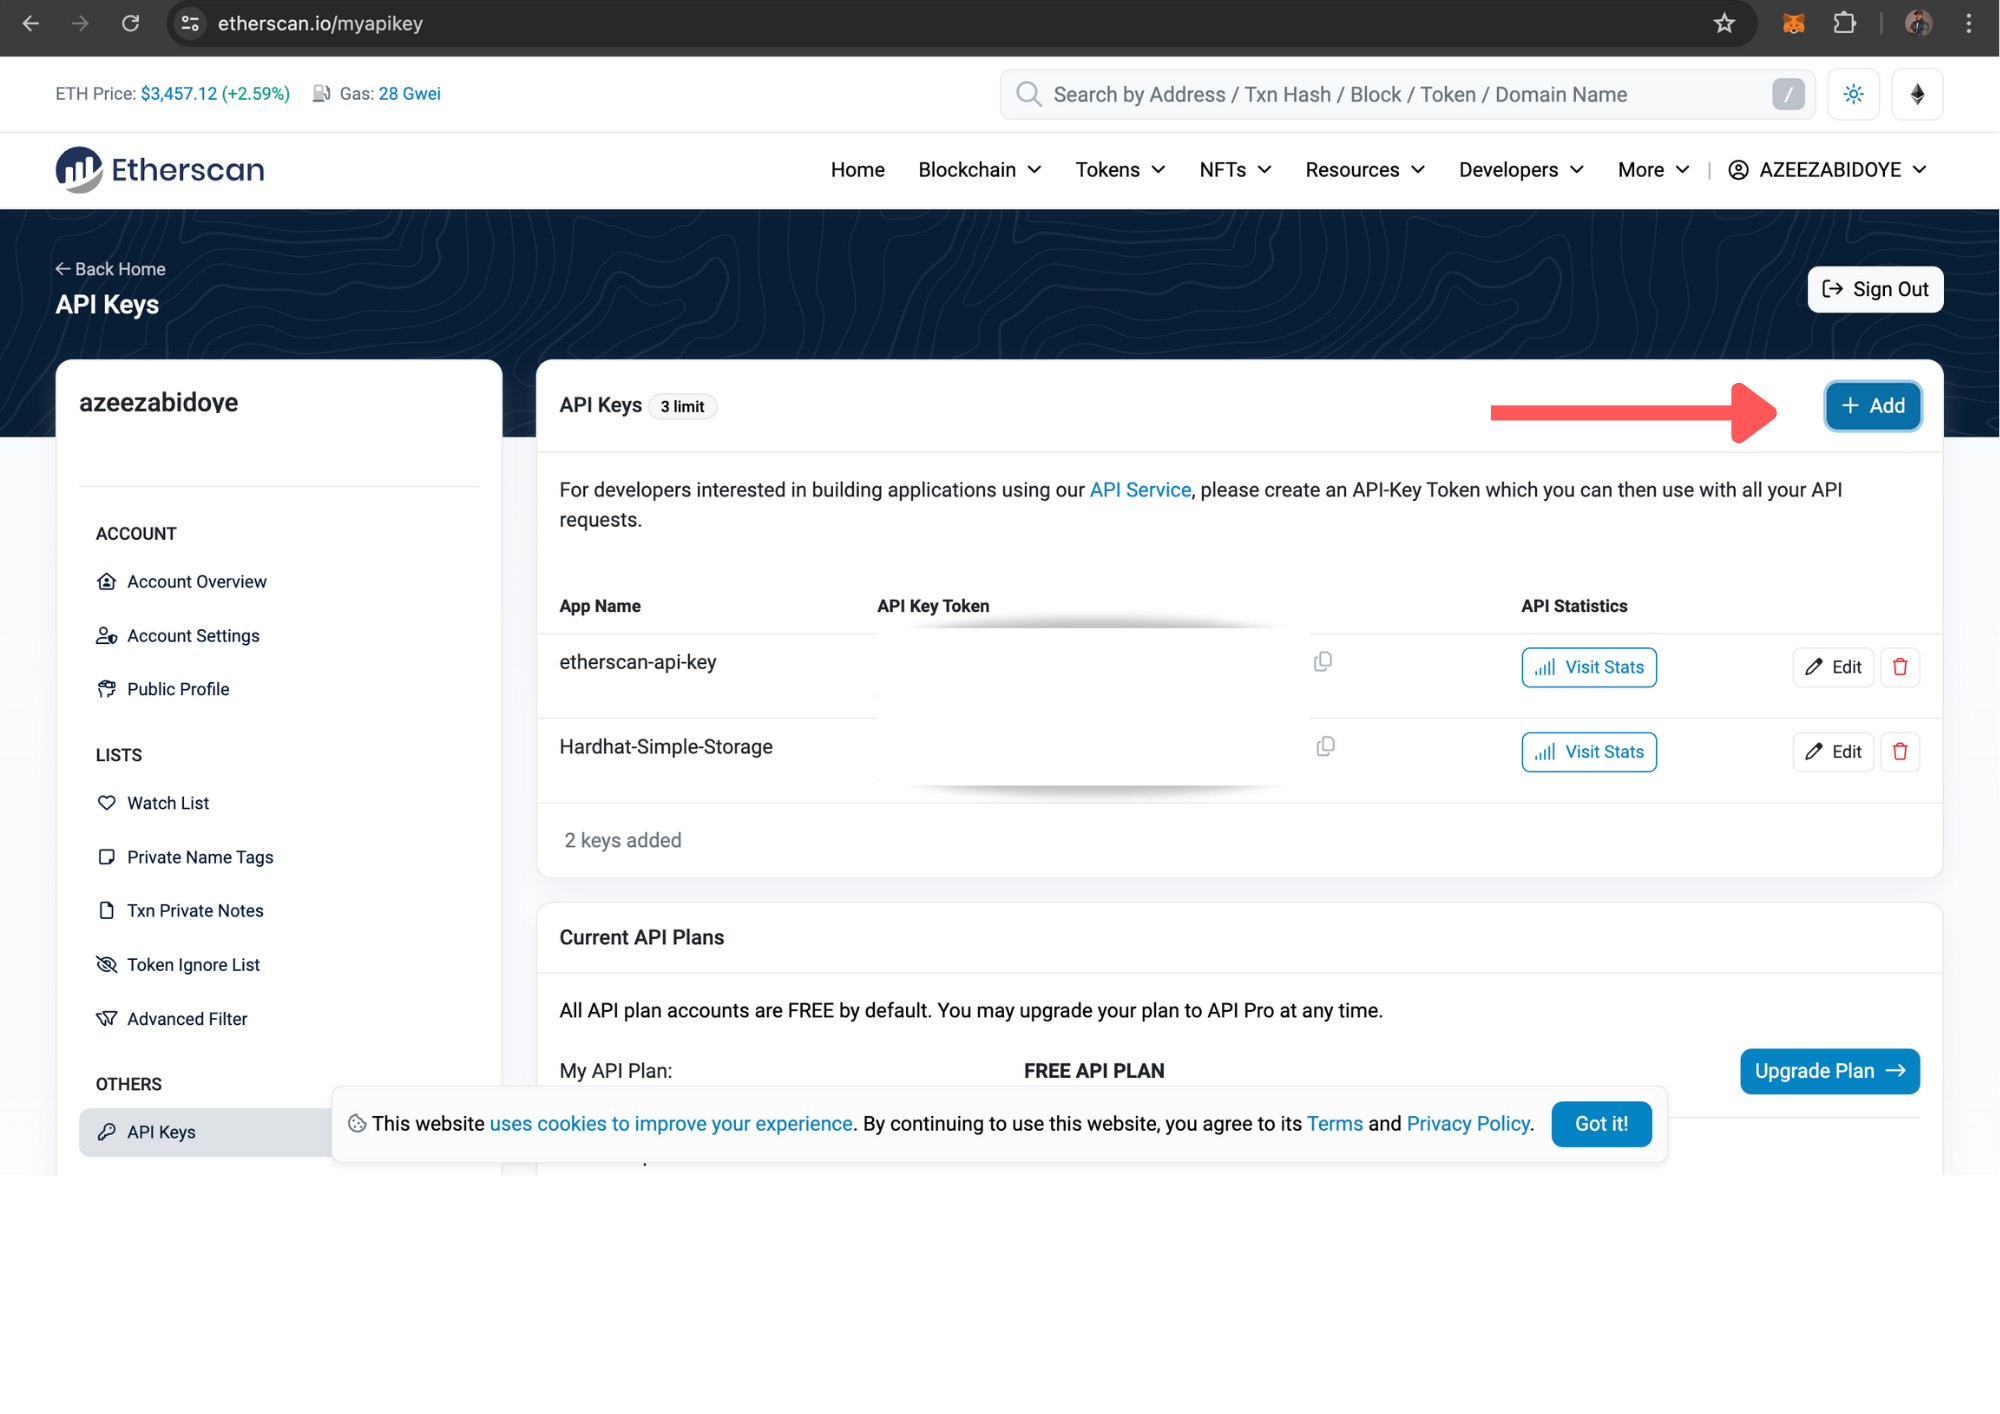Image resolution: width=2000 pixels, height=1414 pixels.
Task: Open the Watch List from the sidebar
Action: click(x=167, y=802)
